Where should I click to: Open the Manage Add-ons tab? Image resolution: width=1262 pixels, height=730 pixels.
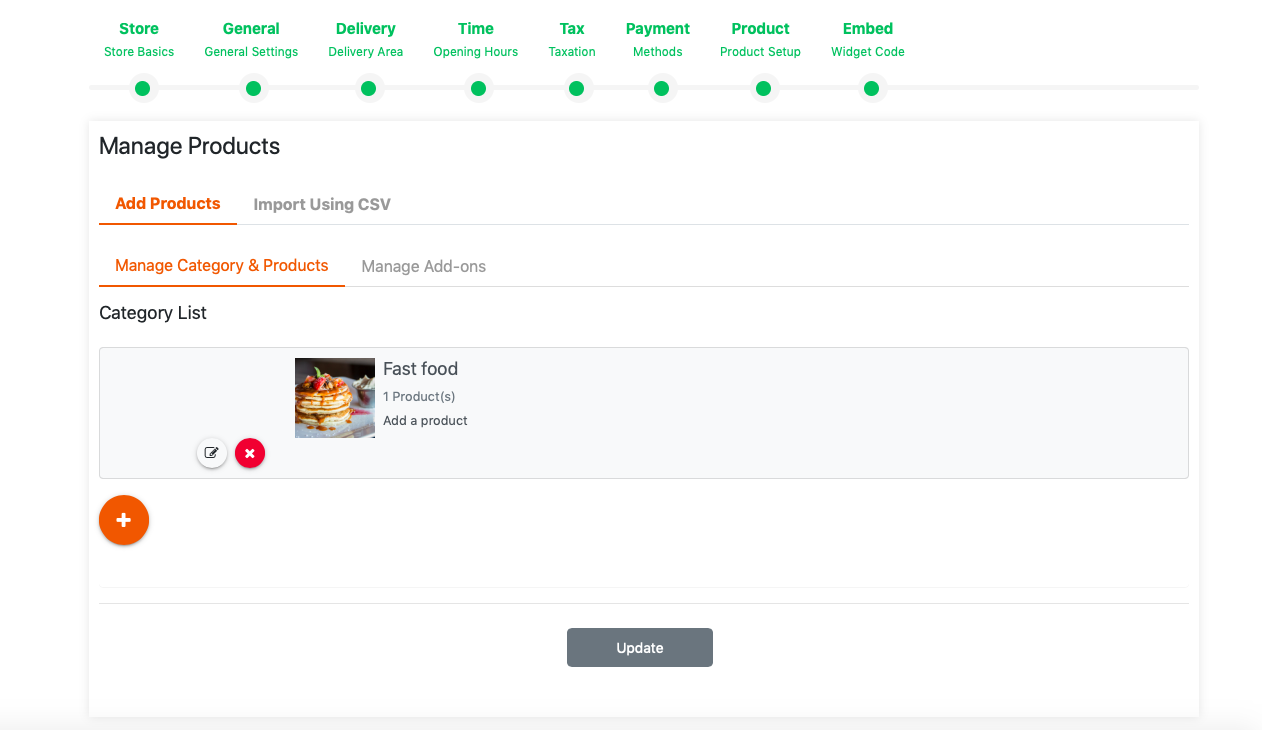pyautogui.click(x=424, y=266)
